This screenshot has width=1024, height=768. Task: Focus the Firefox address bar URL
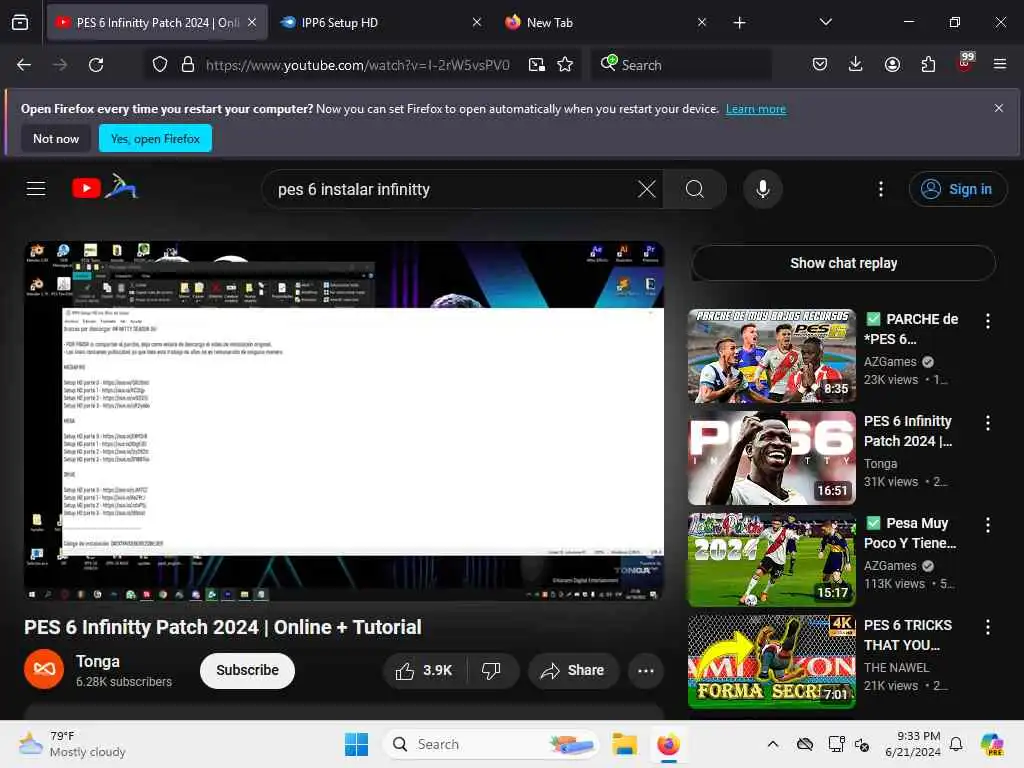(357, 65)
